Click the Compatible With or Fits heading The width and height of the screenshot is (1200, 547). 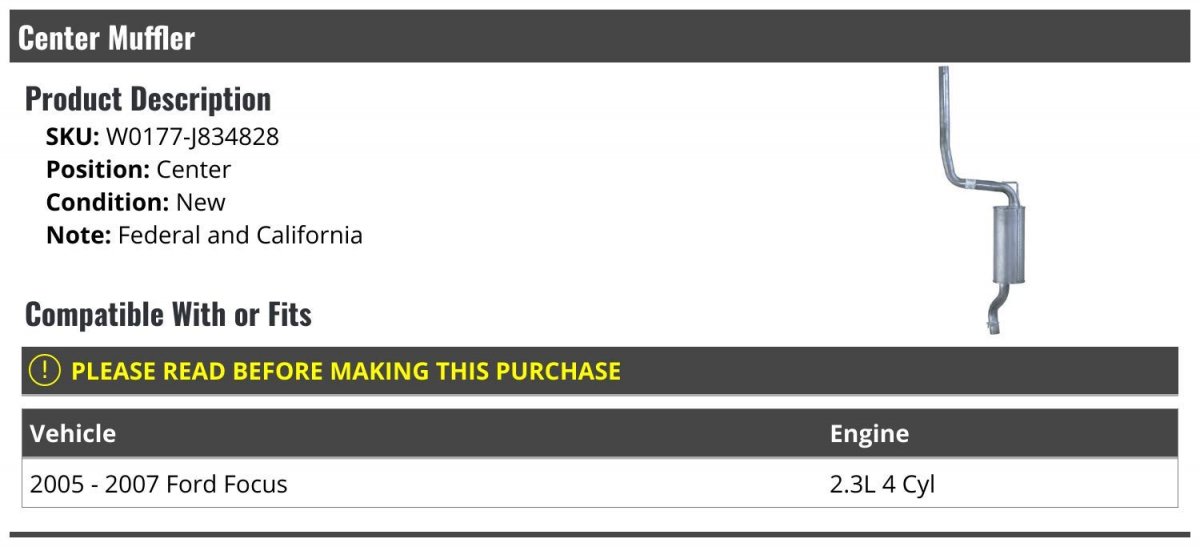(168, 315)
